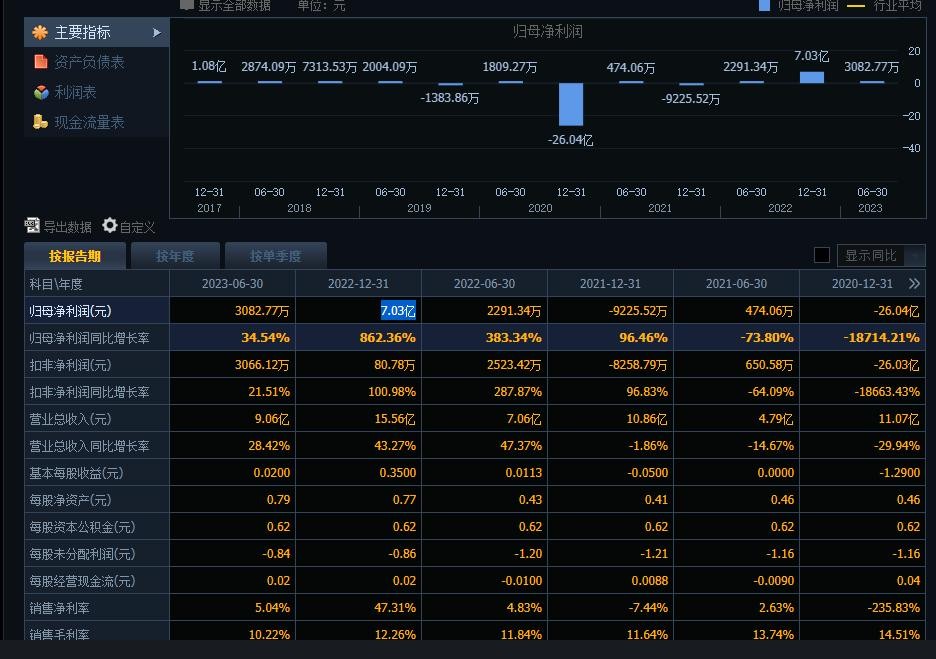This screenshot has height=659, width=936.
Task: Click the 导出数据 export icon
Action: pyautogui.click(x=32, y=226)
